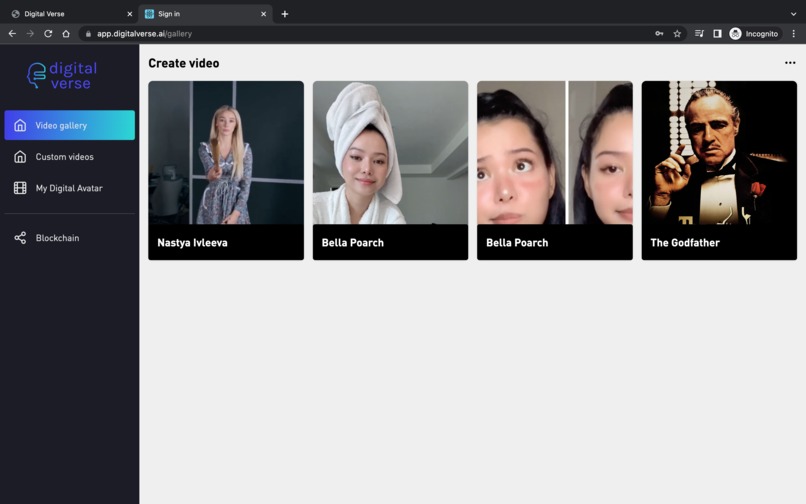Open the three-dot menu next to Create video
Viewport: 806px width, 504px height.
click(790, 63)
